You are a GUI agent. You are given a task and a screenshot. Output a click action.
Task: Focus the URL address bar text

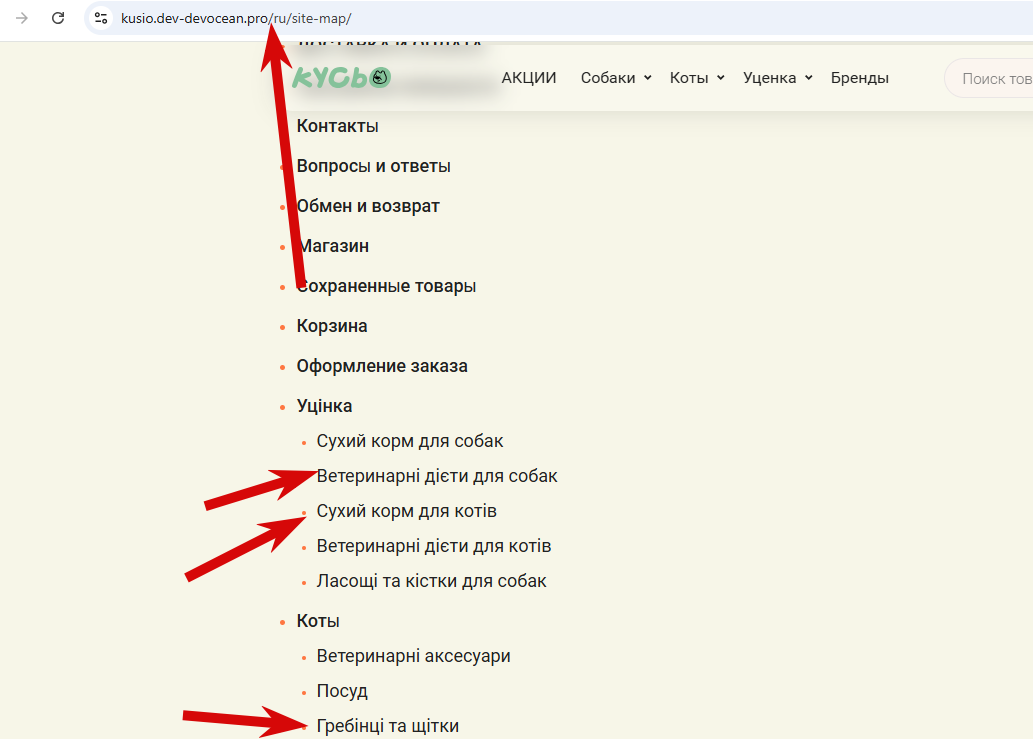236,18
